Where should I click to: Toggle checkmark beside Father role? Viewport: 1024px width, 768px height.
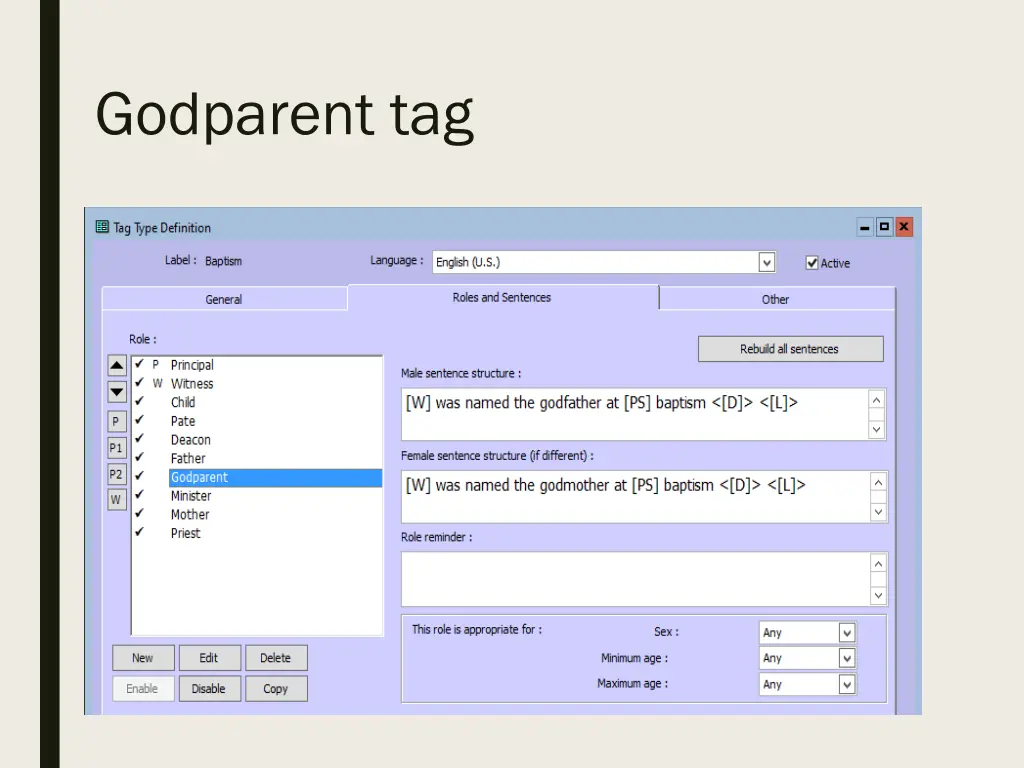(139, 457)
